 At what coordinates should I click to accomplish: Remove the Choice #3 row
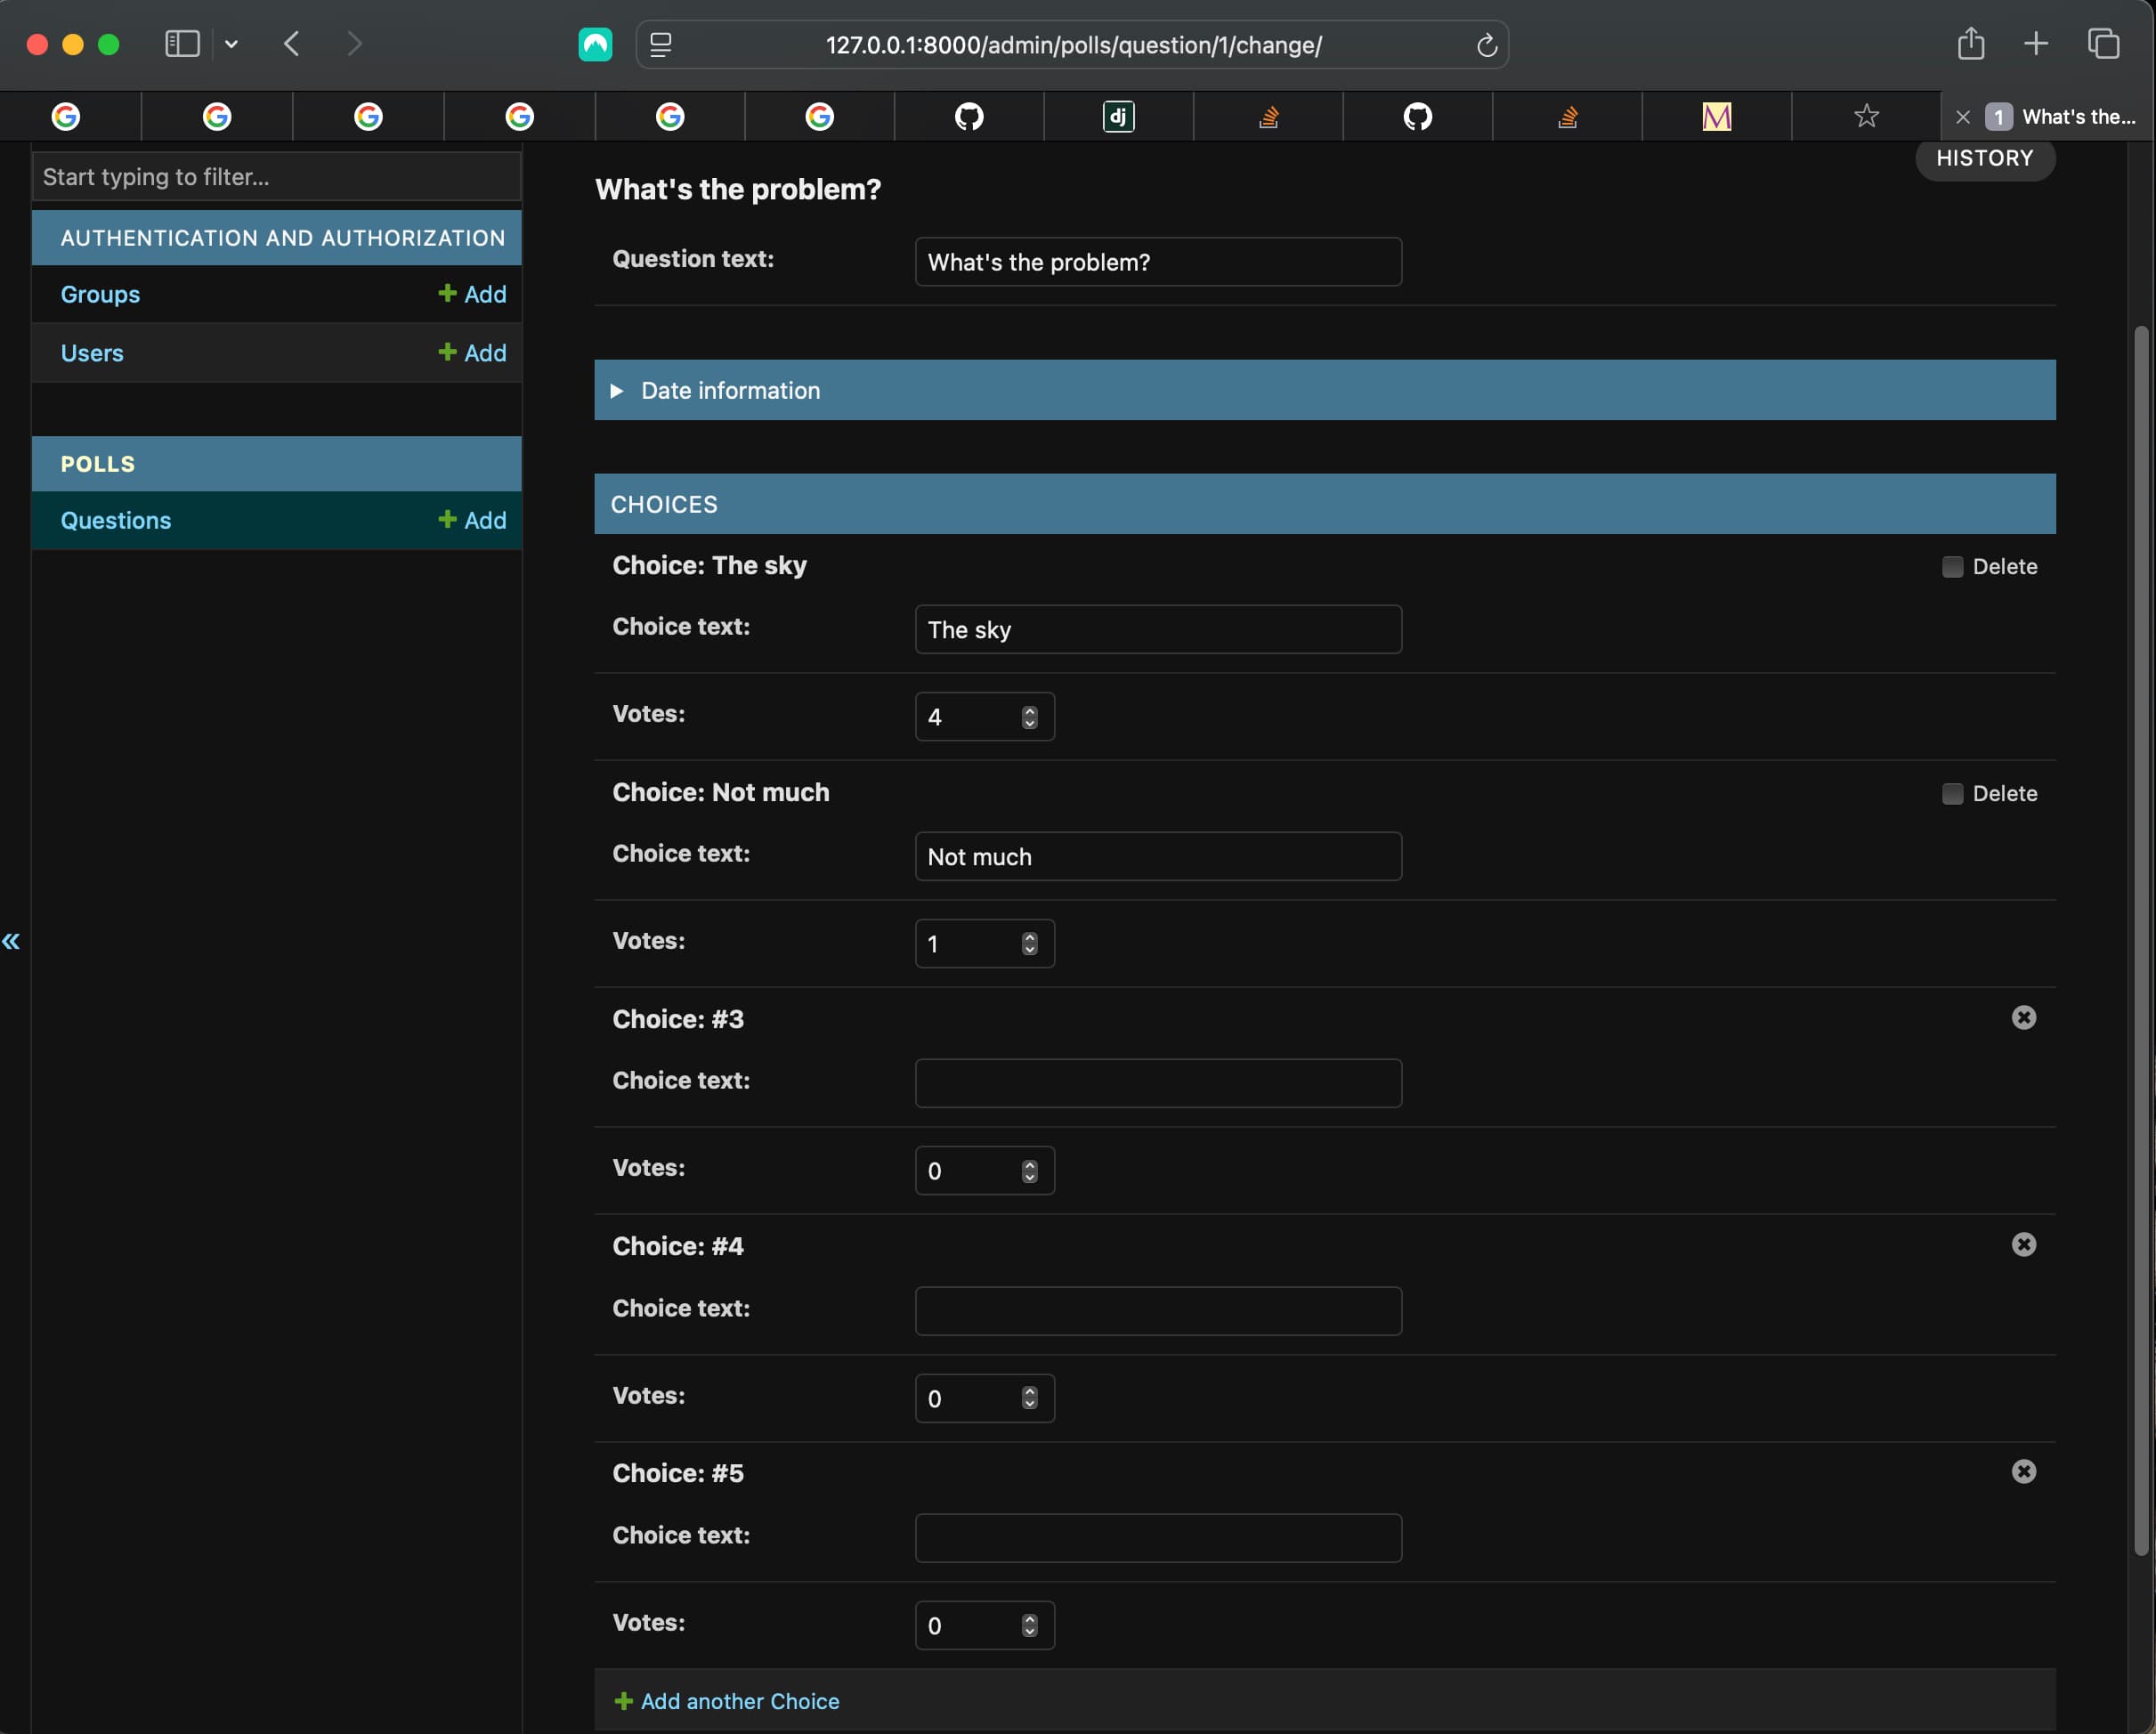pyautogui.click(x=2023, y=1018)
